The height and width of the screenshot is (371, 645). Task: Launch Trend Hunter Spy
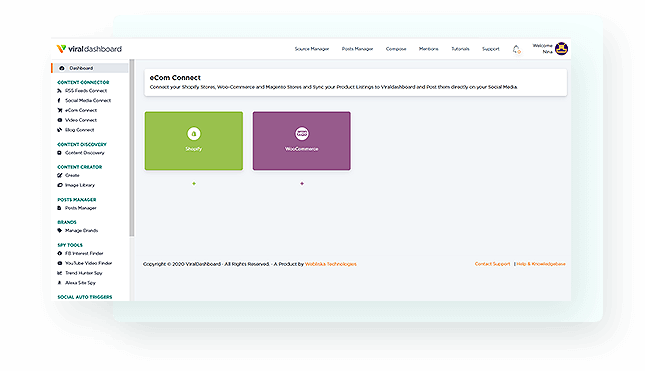[x=80, y=273]
